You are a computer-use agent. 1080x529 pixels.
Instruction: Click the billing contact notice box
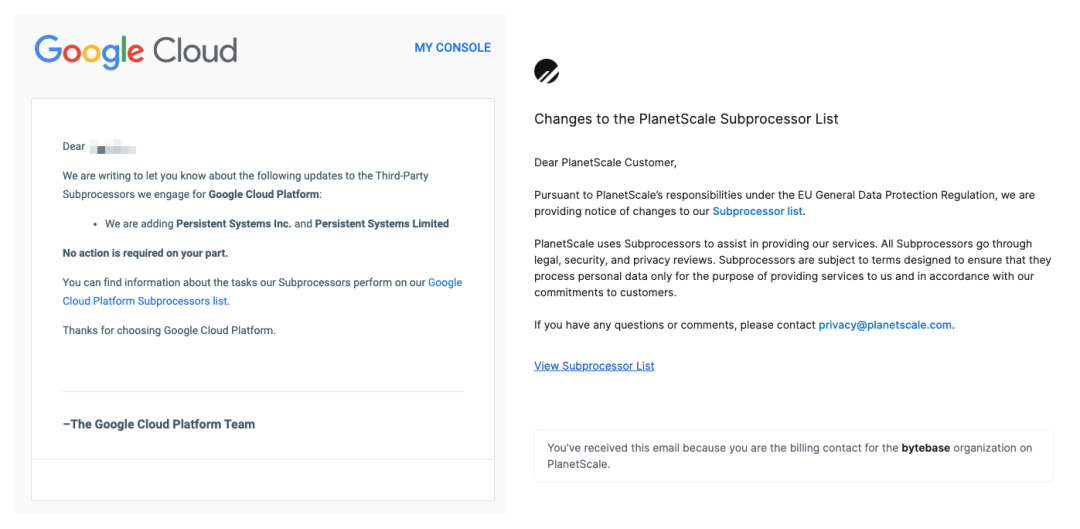pos(793,455)
